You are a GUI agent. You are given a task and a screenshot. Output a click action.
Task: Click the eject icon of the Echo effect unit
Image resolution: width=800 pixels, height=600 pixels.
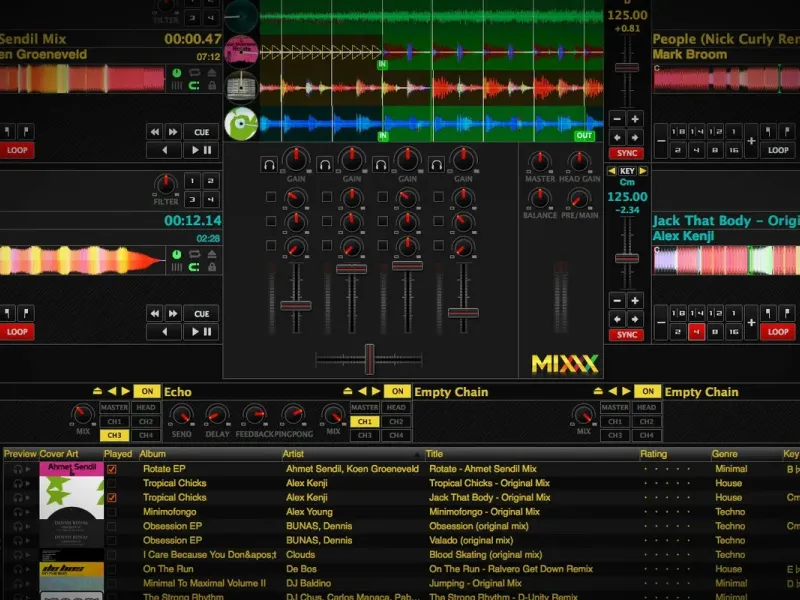(97, 391)
